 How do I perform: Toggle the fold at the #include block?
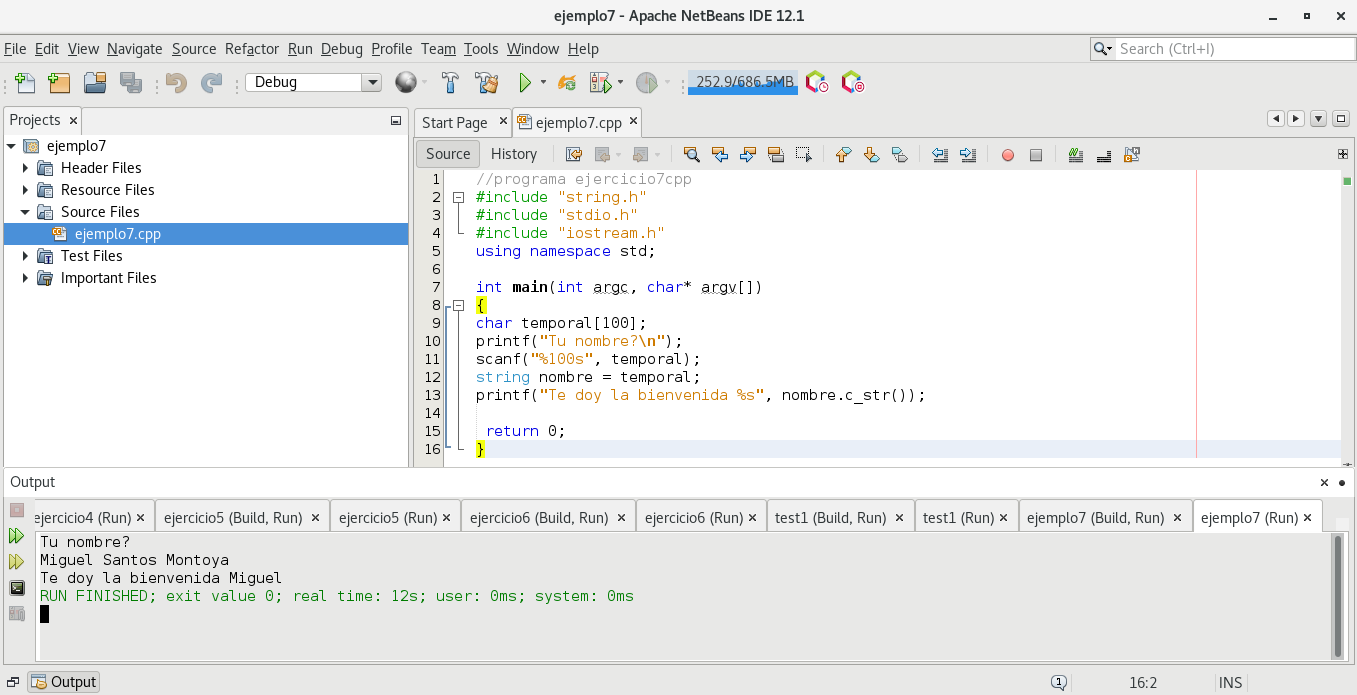(459, 197)
